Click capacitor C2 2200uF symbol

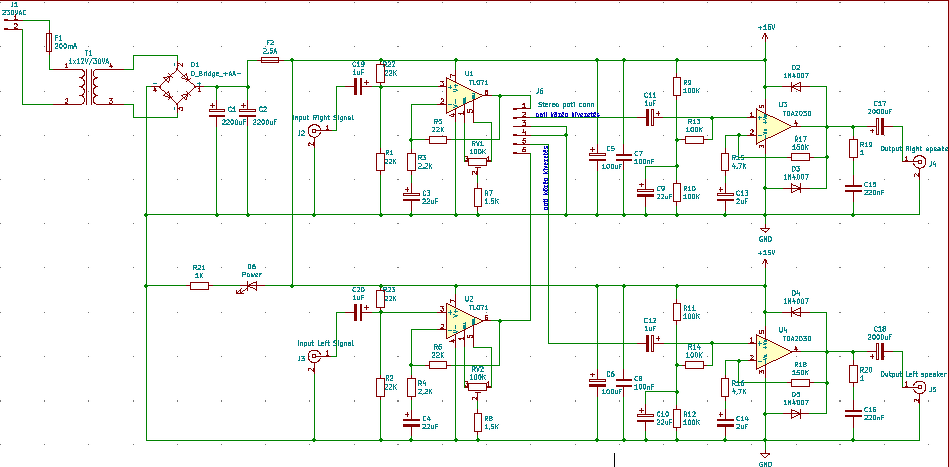(248, 113)
